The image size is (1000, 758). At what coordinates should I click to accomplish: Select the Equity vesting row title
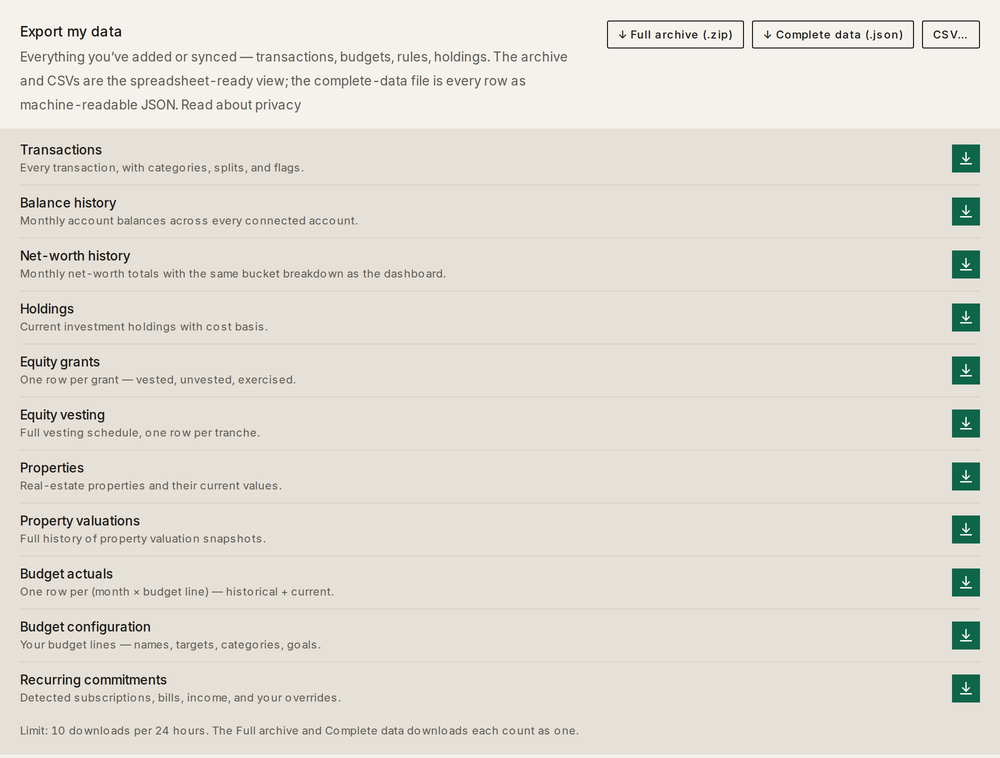[x=62, y=414]
